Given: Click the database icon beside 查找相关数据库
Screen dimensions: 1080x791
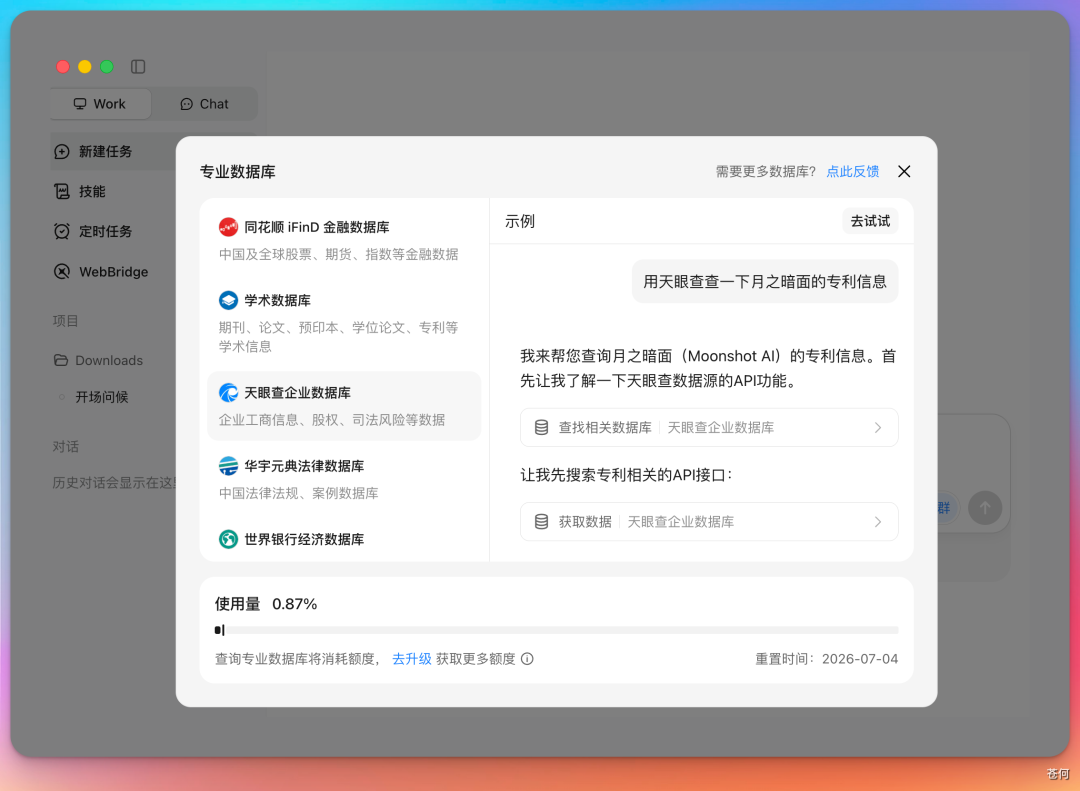Looking at the screenshot, I should point(541,427).
